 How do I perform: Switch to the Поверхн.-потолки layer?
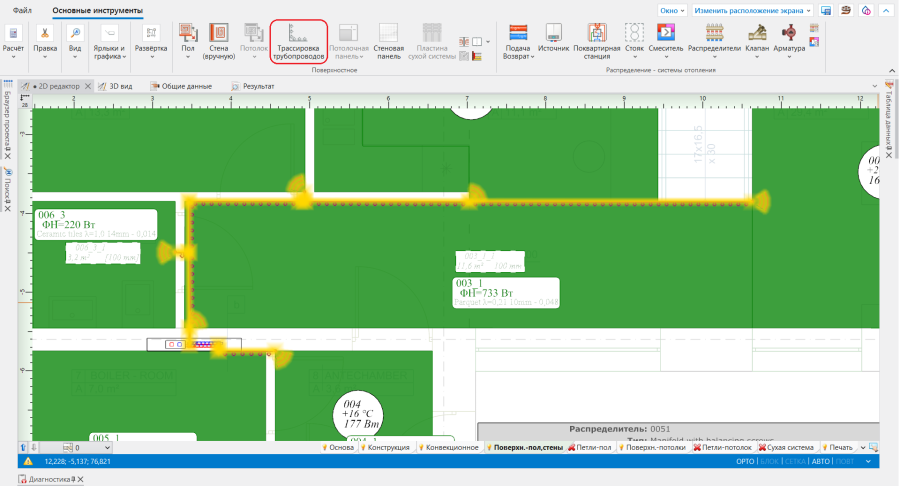(x=652, y=448)
